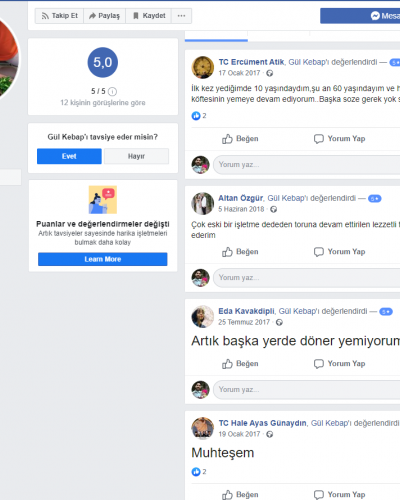This screenshot has width=400, height=500.
Task: Answer Evet to recommend Gül Kebap
Action: pyautogui.click(x=69, y=156)
